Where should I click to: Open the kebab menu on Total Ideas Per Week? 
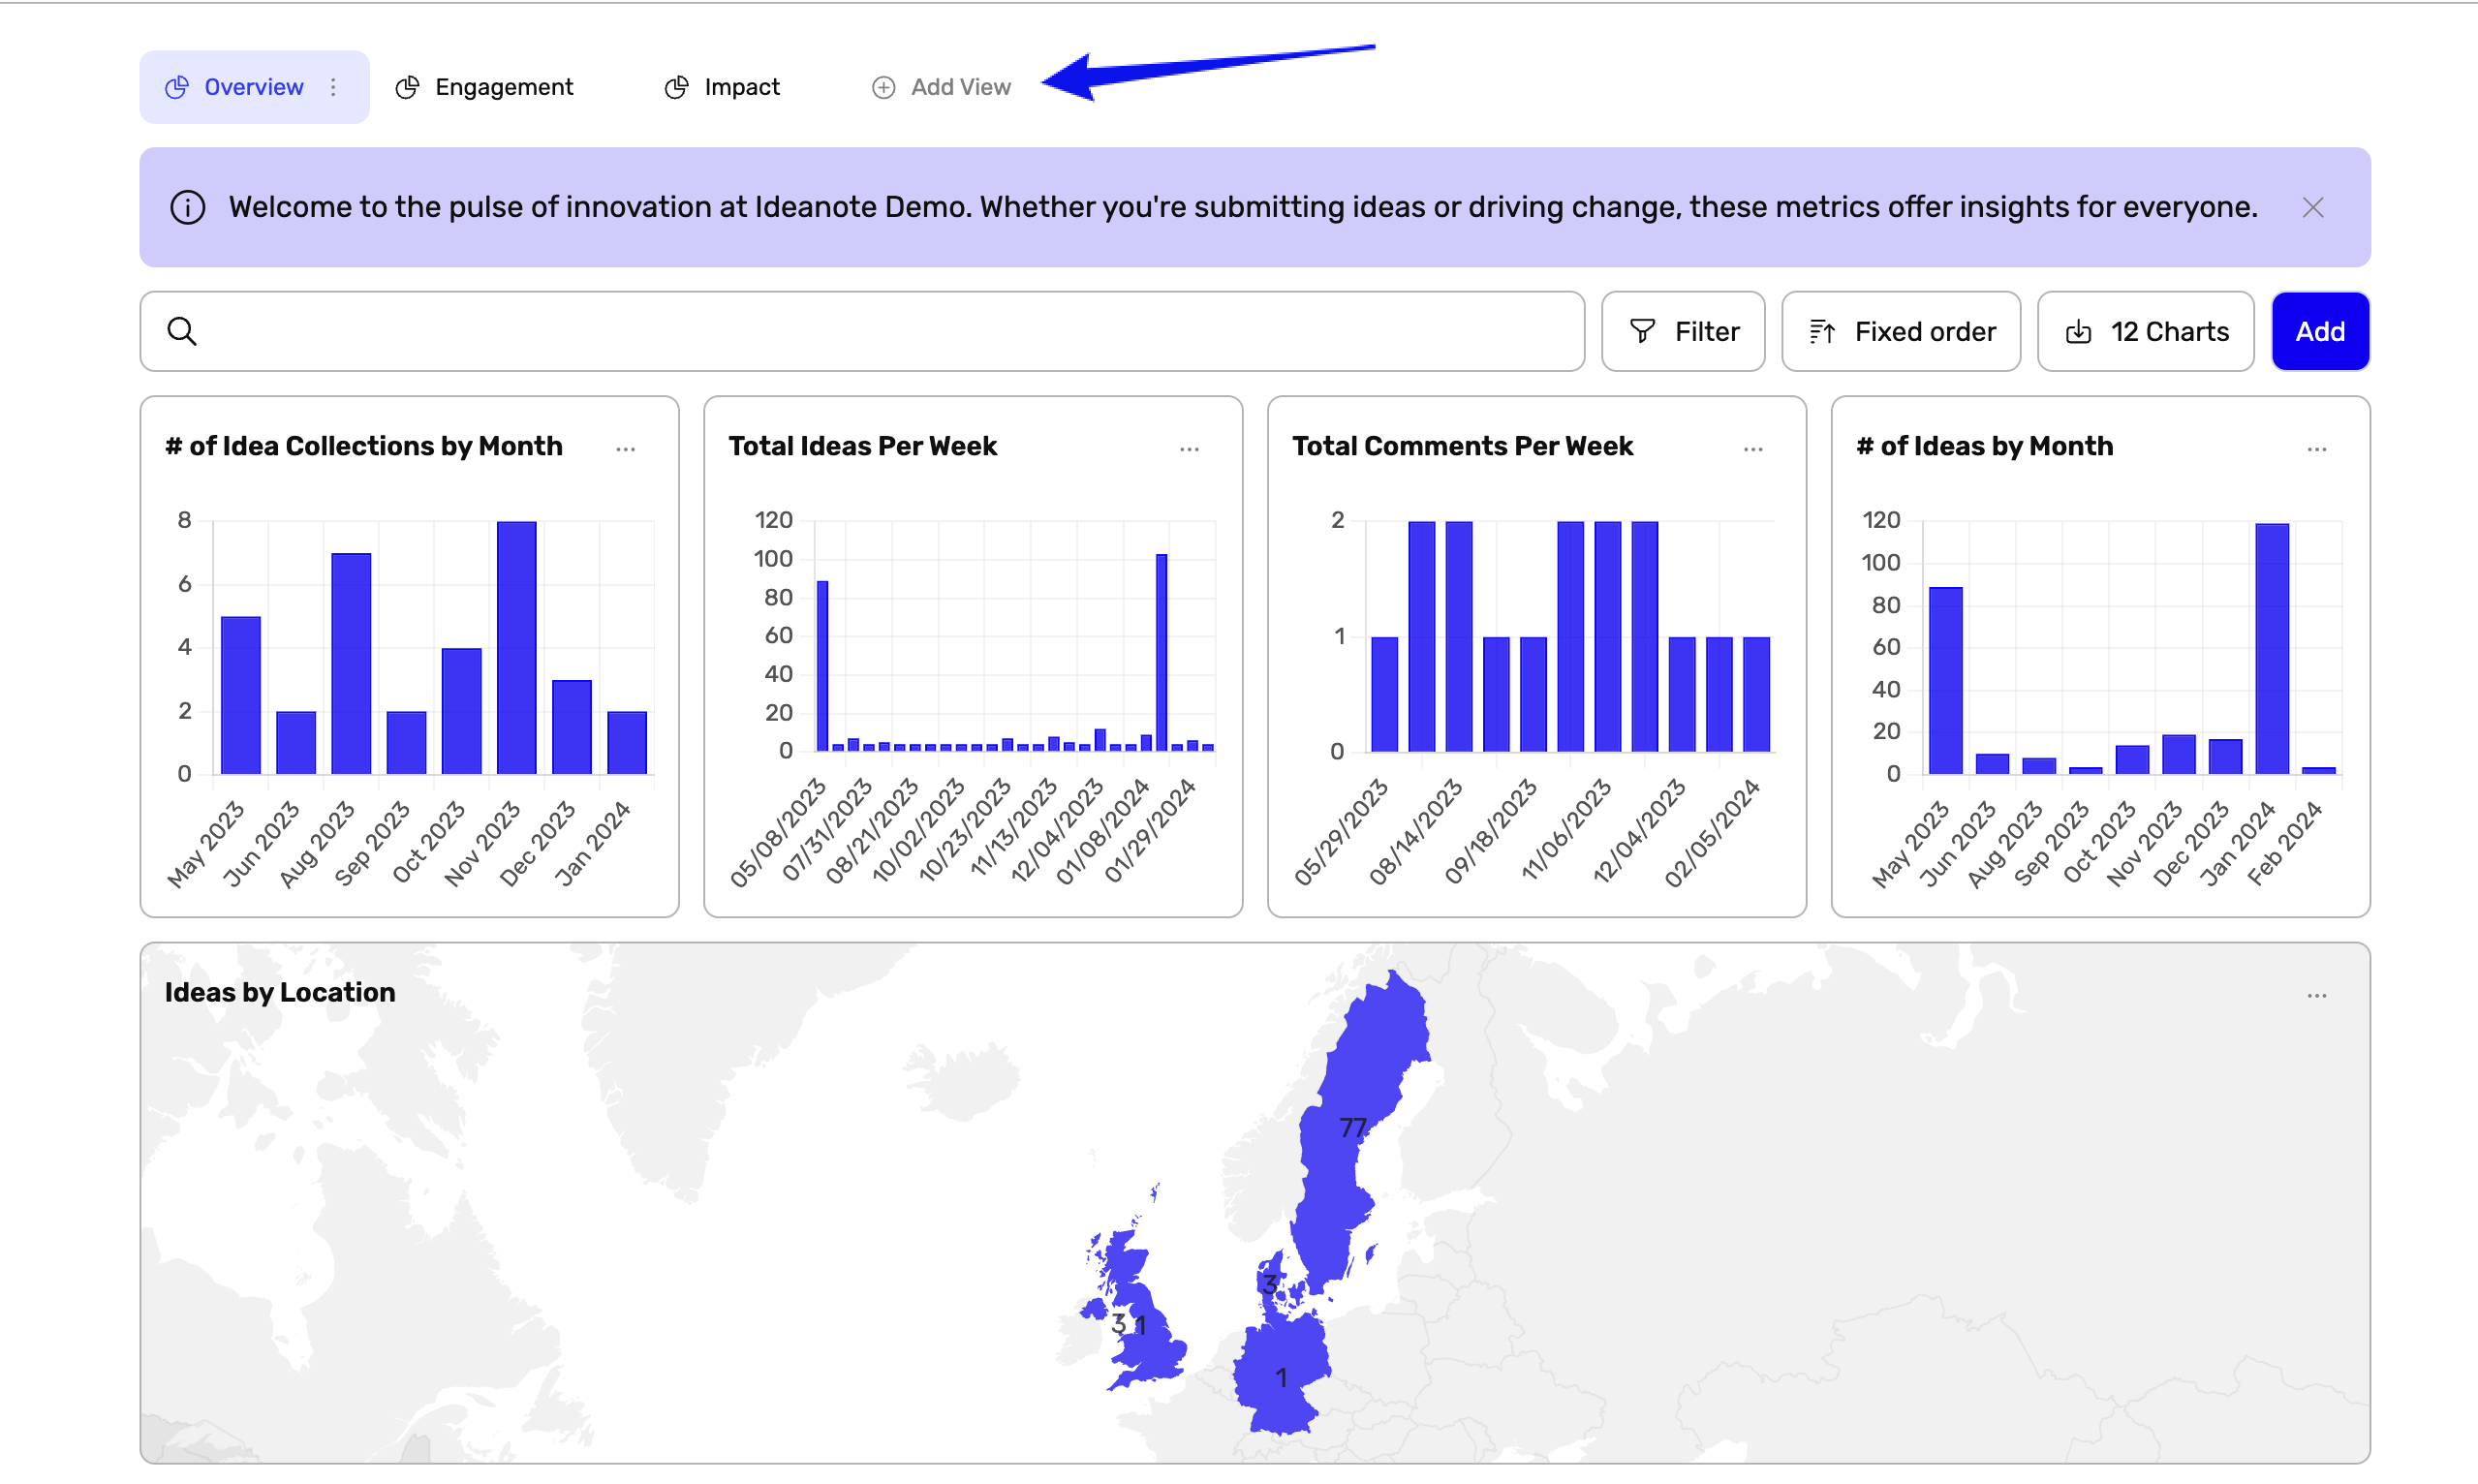click(1189, 449)
